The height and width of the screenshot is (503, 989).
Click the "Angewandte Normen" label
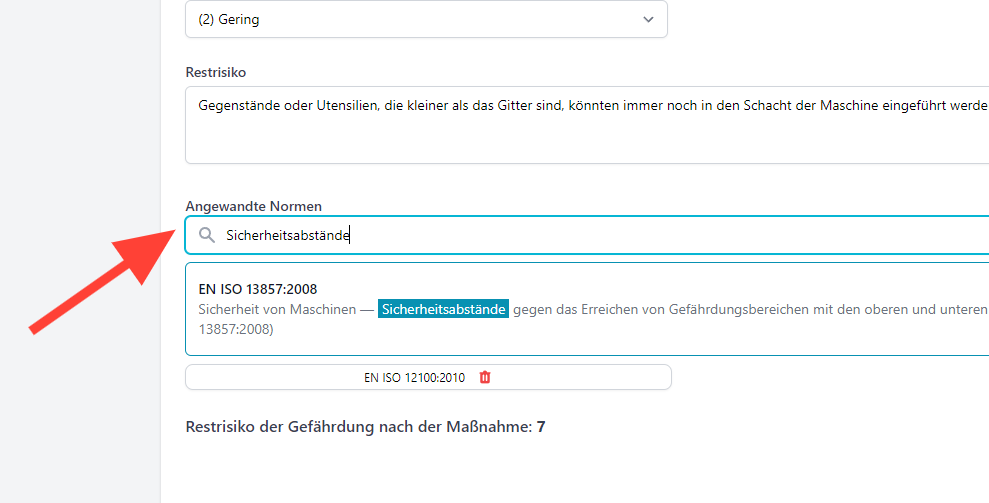point(254,206)
